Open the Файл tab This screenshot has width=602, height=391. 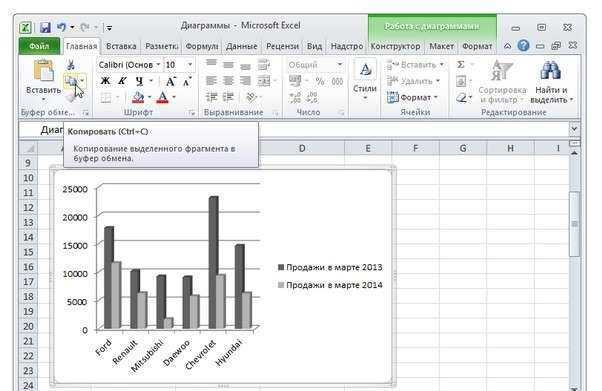pyautogui.click(x=39, y=46)
